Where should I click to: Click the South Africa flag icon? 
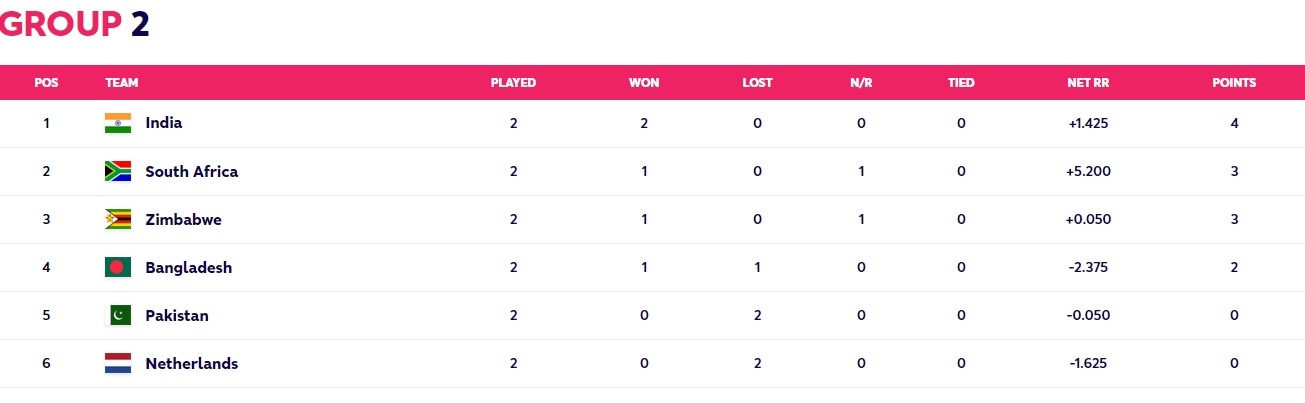(118, 171)
